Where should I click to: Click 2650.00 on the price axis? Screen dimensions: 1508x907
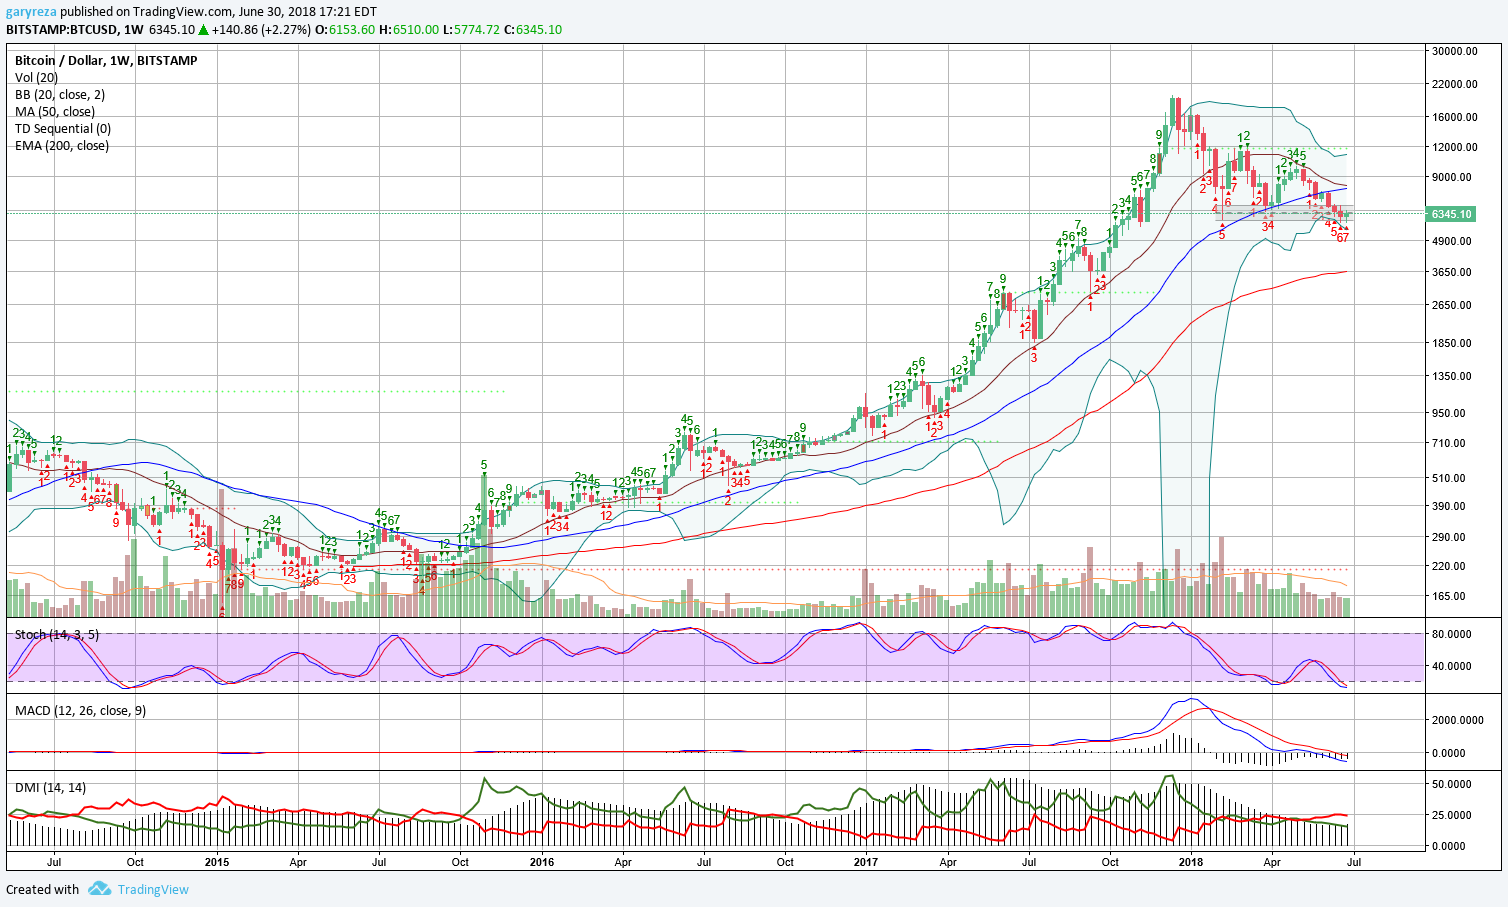[1452, 306]
